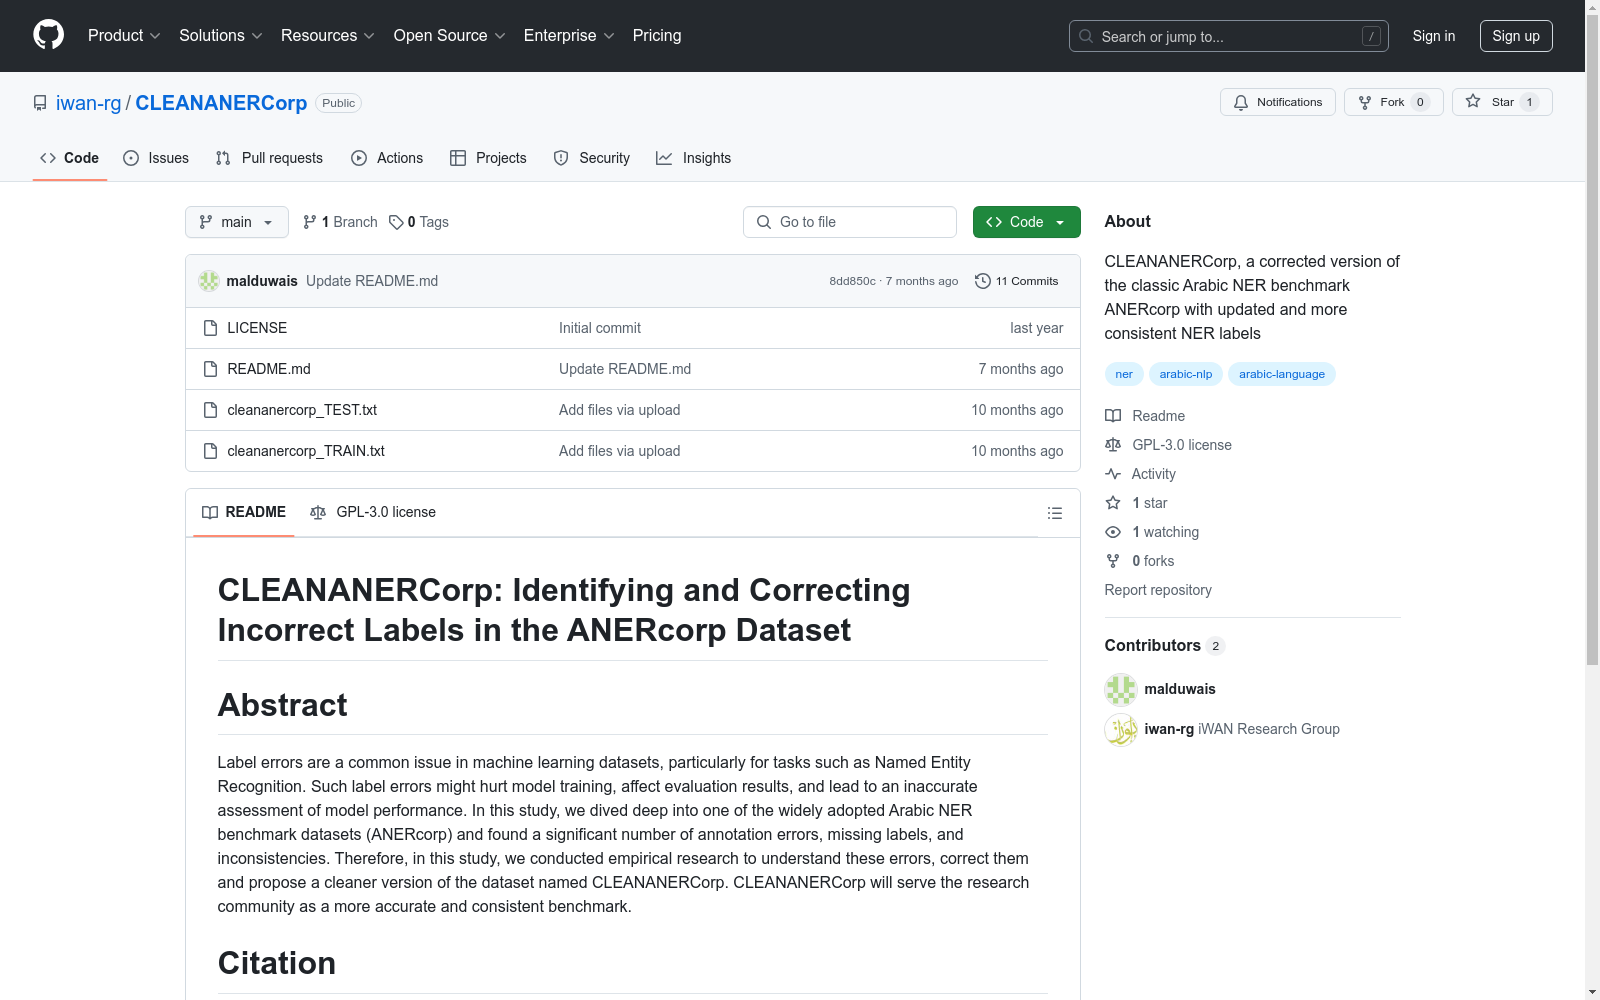Open the arabic-language topic tag
Viewport: 1600px width, 1000px height.
(x=1282, y=374)
